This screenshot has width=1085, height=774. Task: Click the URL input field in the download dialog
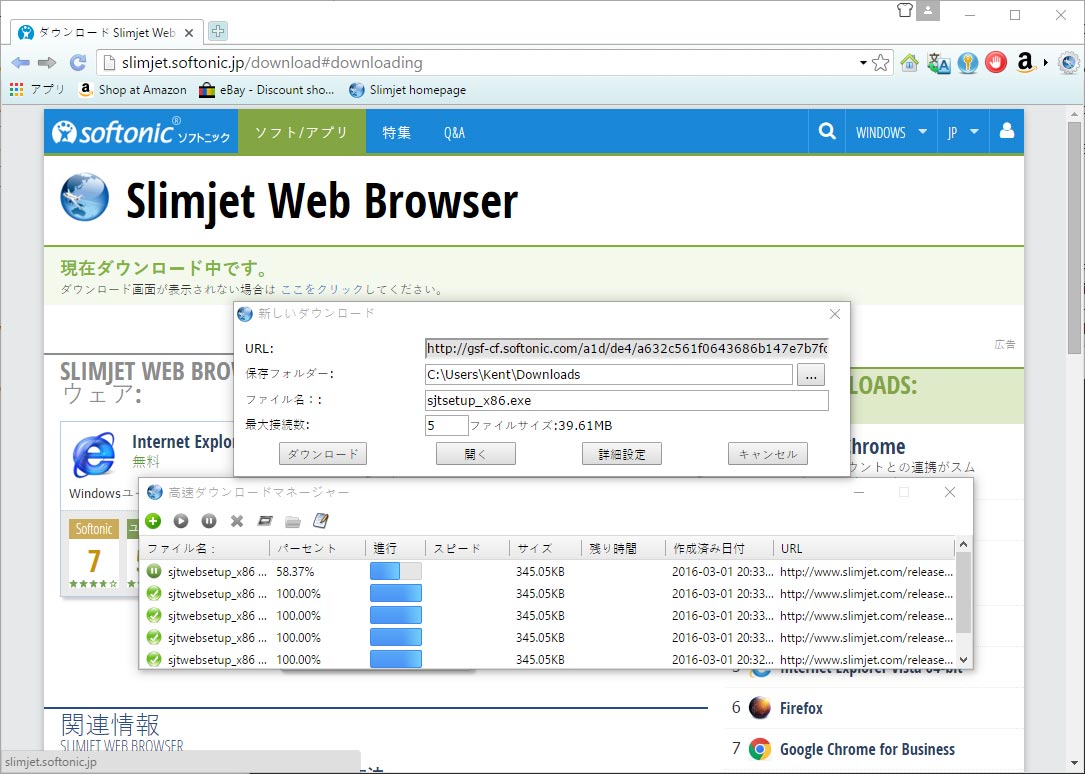tap(626, 349)
